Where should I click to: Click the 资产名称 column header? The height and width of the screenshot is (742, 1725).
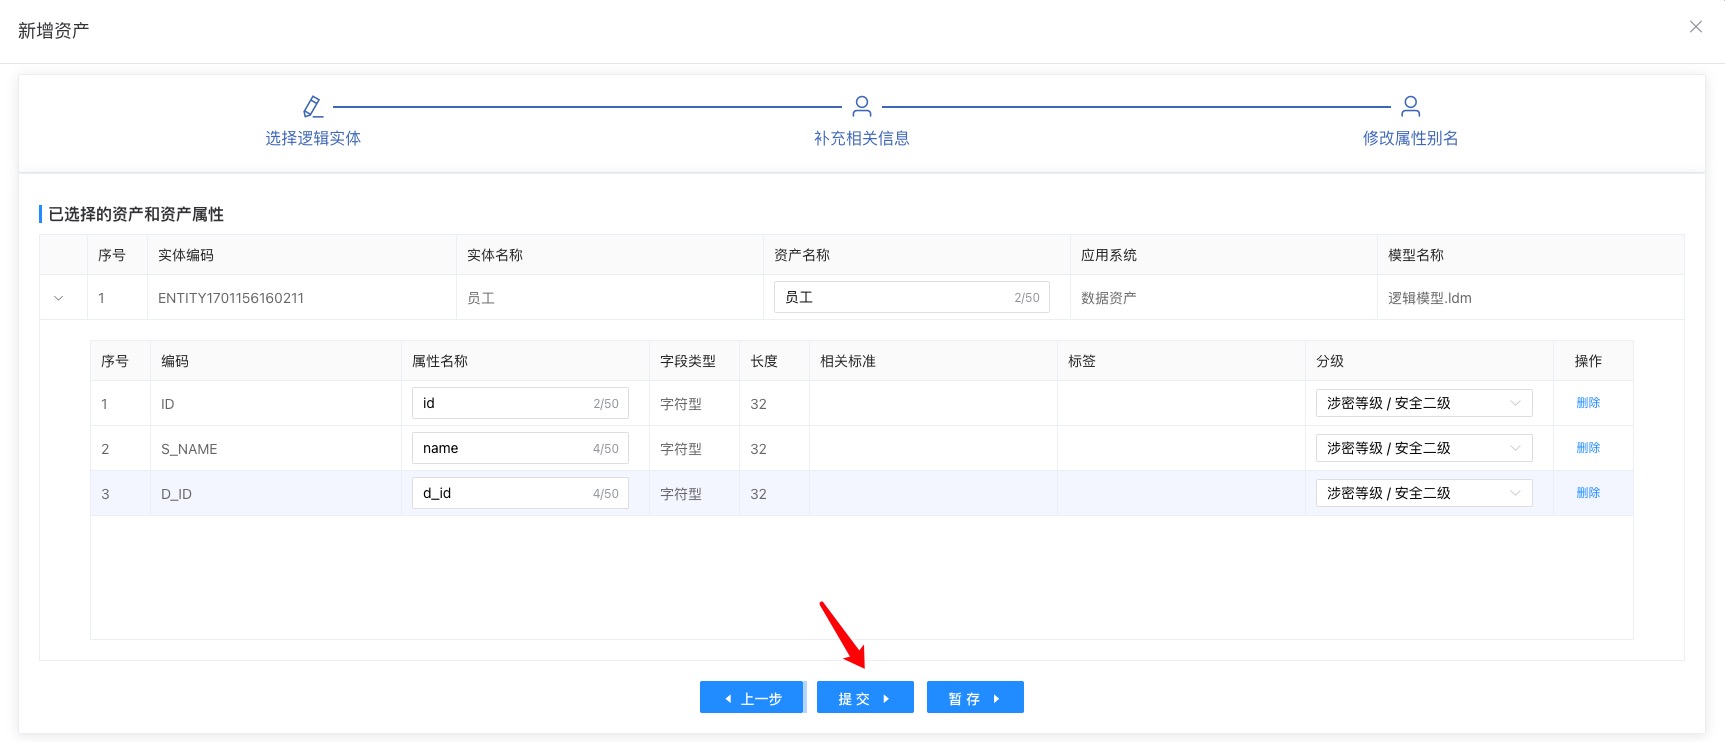pyautogui.click(x=802, y=255)
